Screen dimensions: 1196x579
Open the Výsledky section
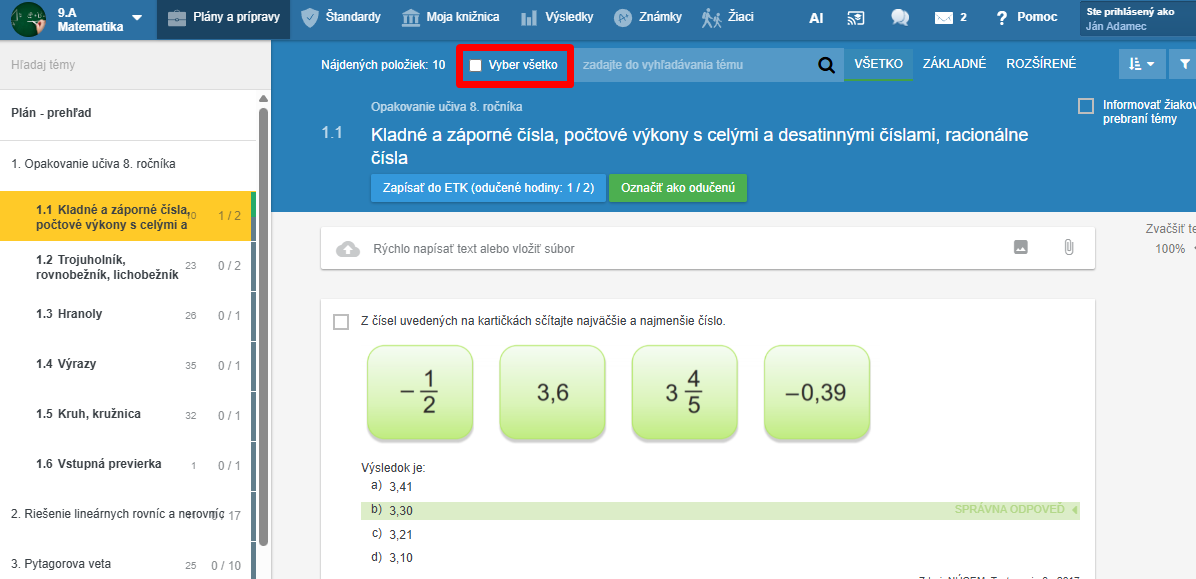(x=557, y=18)
